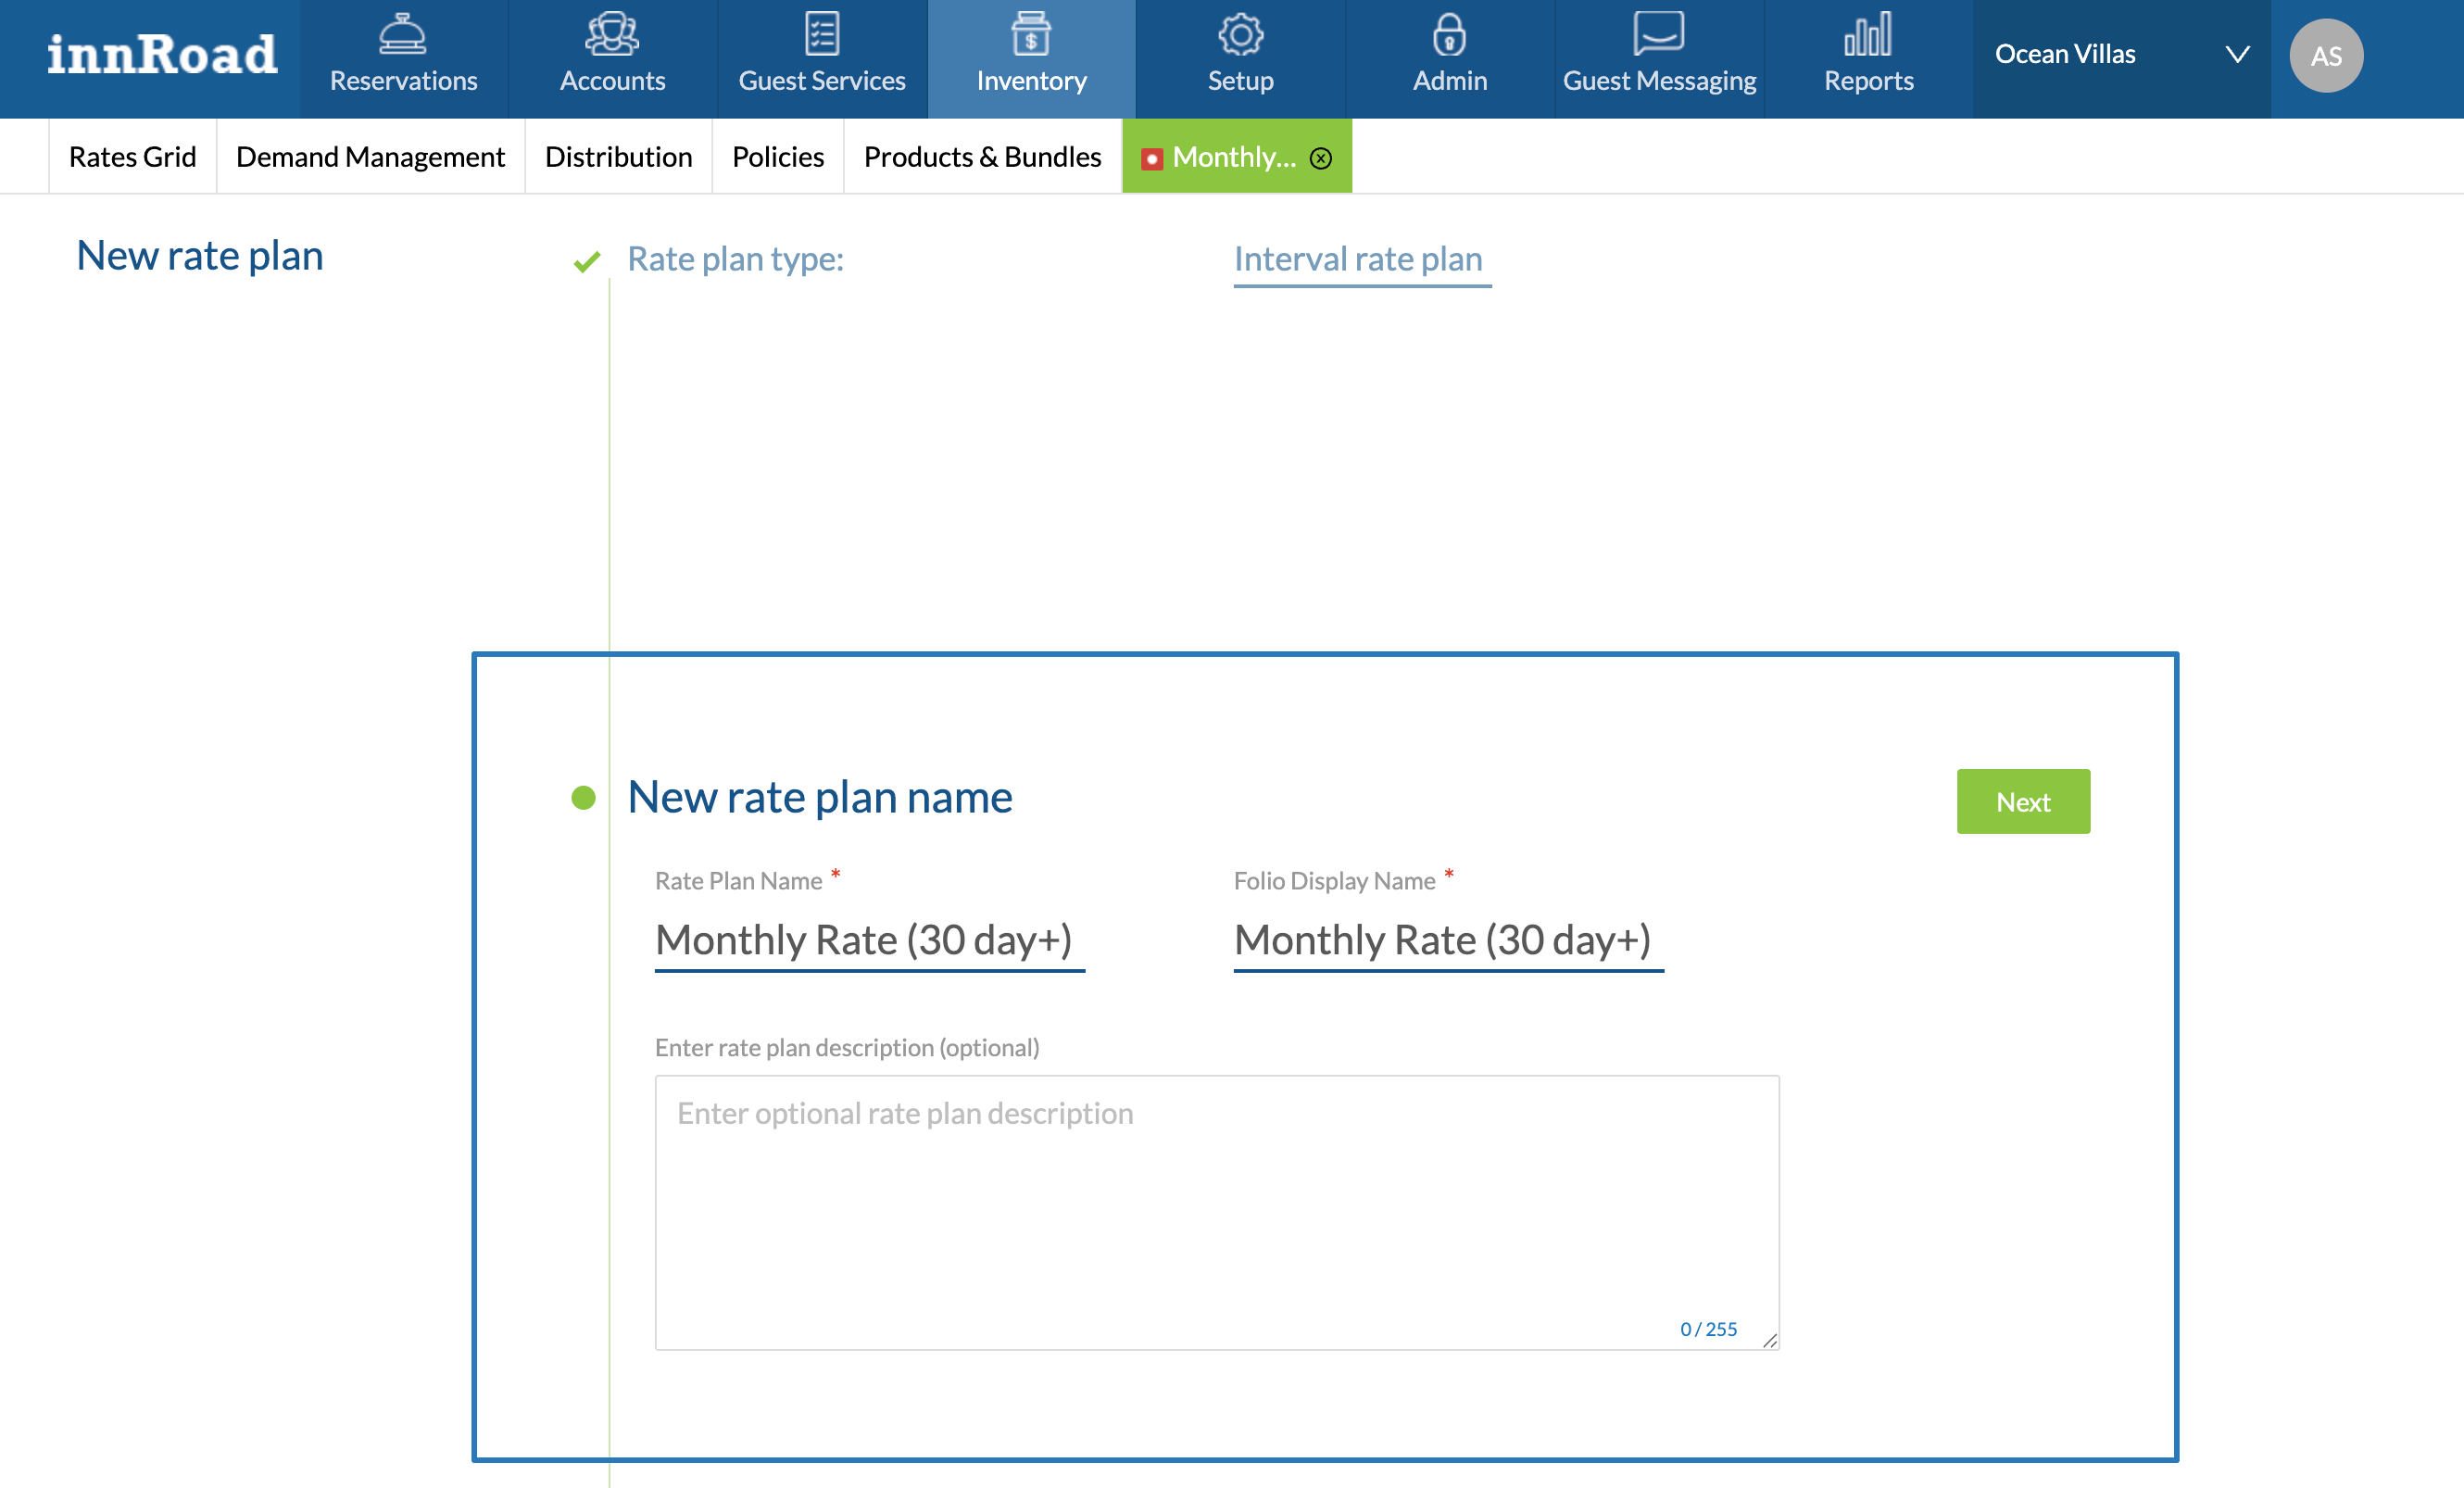Viewport: 2464px width, 1488px height.
Task: Open Reservations bell icon
Action: [x=403, y=36]
